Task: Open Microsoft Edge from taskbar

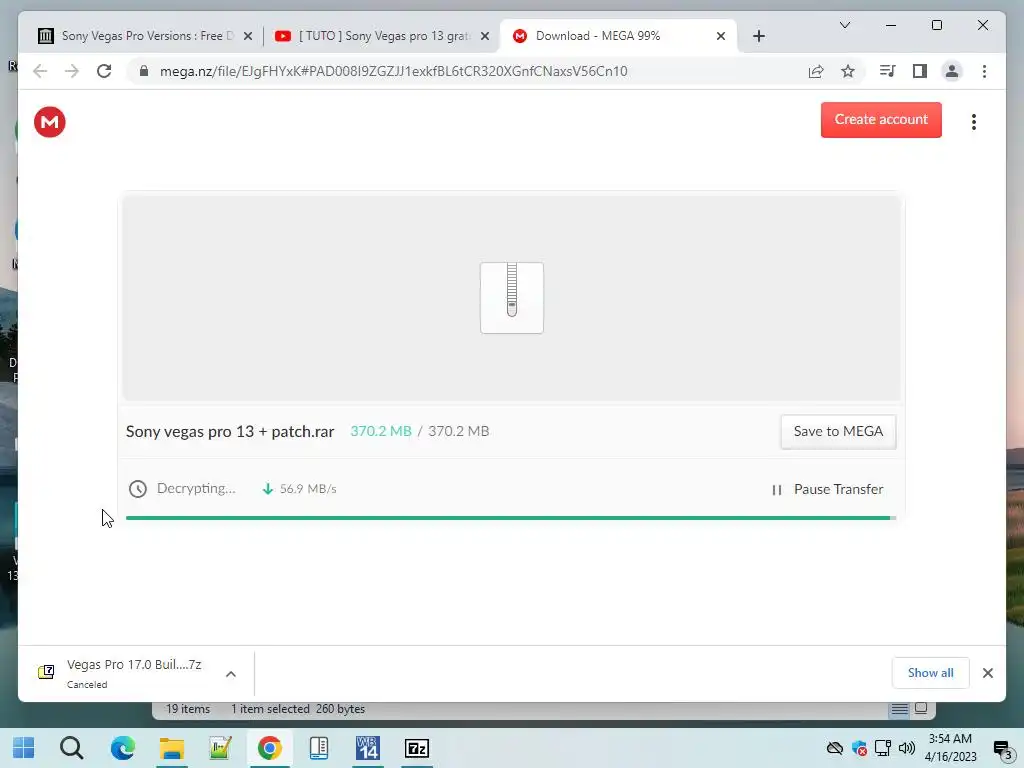Action: [122, 748]
